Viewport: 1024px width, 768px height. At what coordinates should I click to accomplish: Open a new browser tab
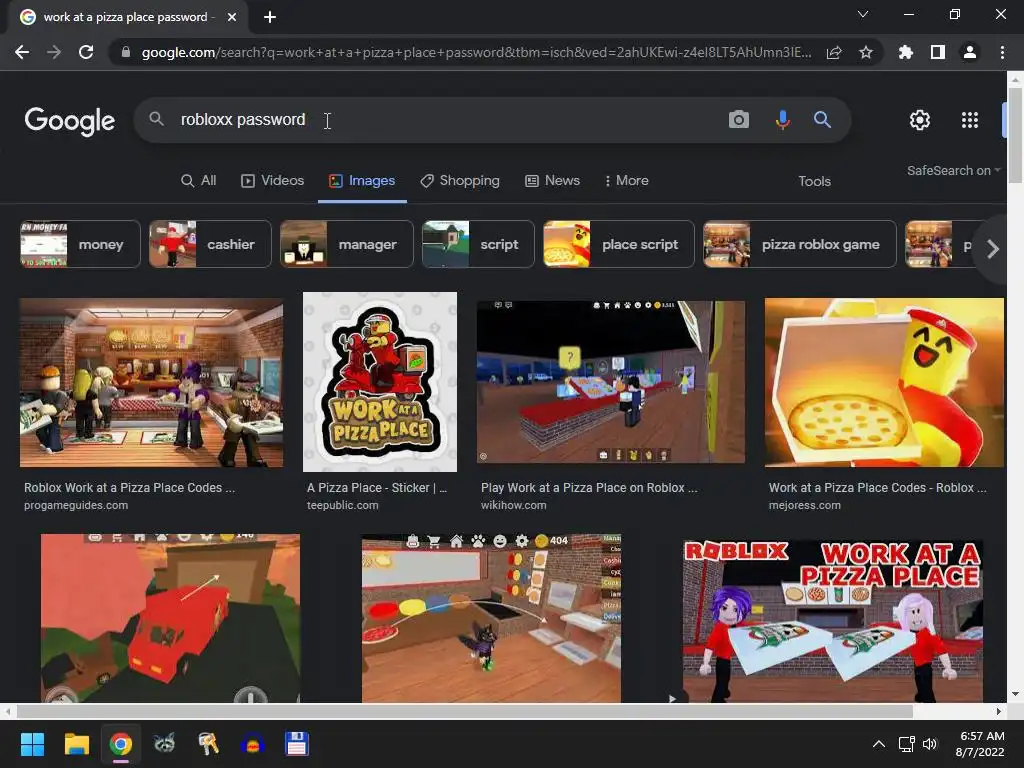coord(270,17)
